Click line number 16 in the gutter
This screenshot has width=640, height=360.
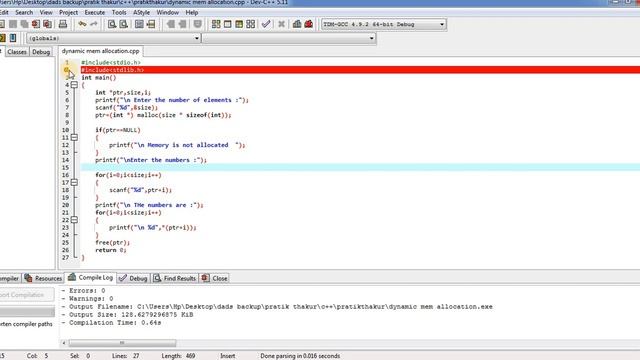(x=66, y=175)
